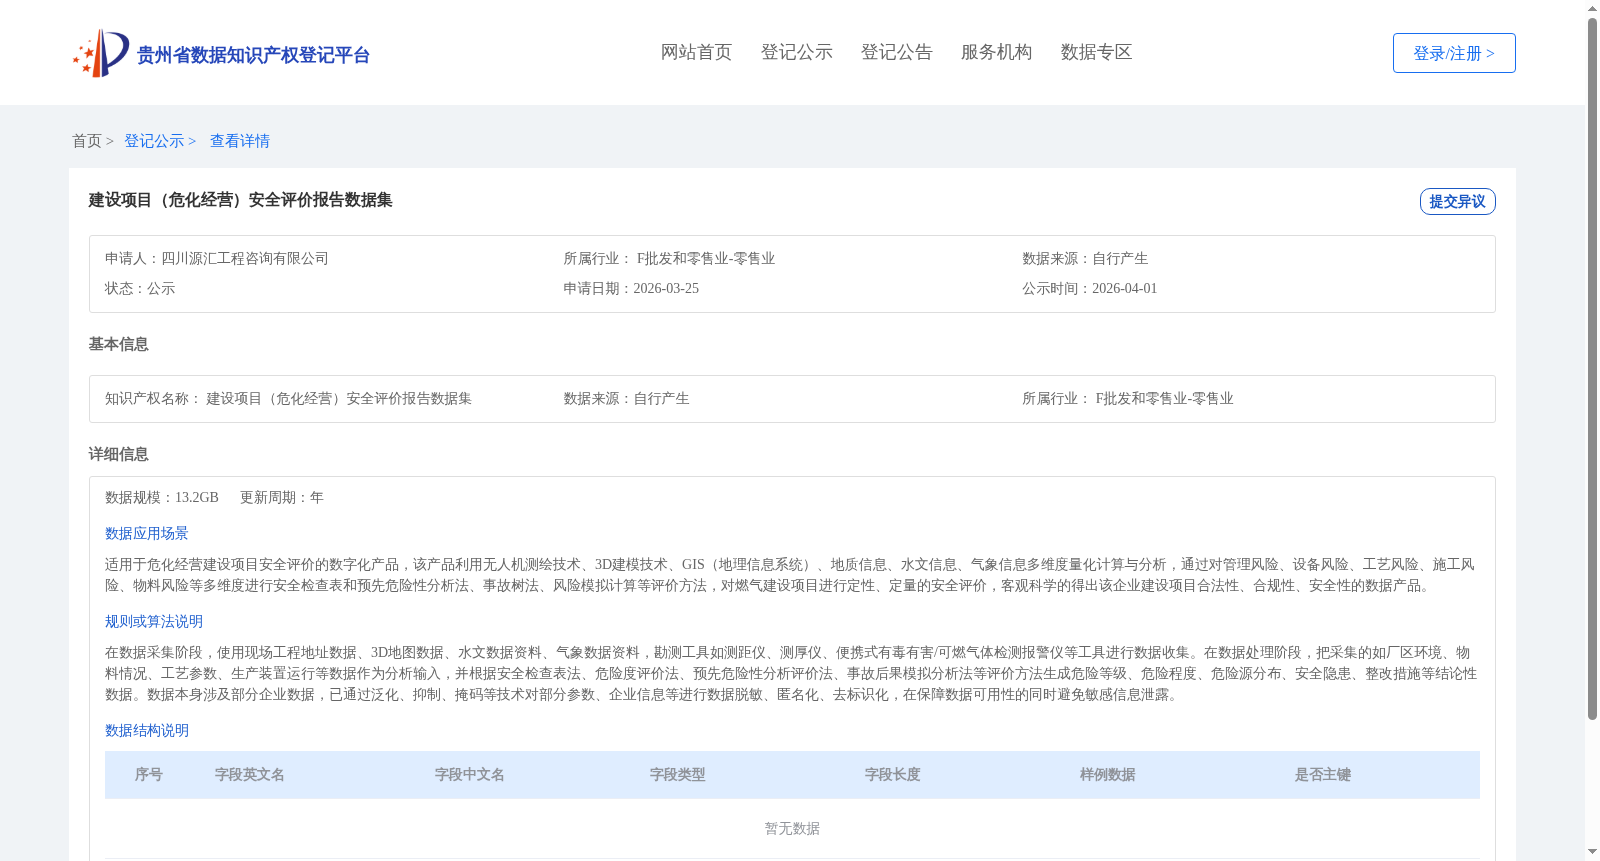Click 数据应用场景 heading
1600x861 pixels.
coord(147,533)
